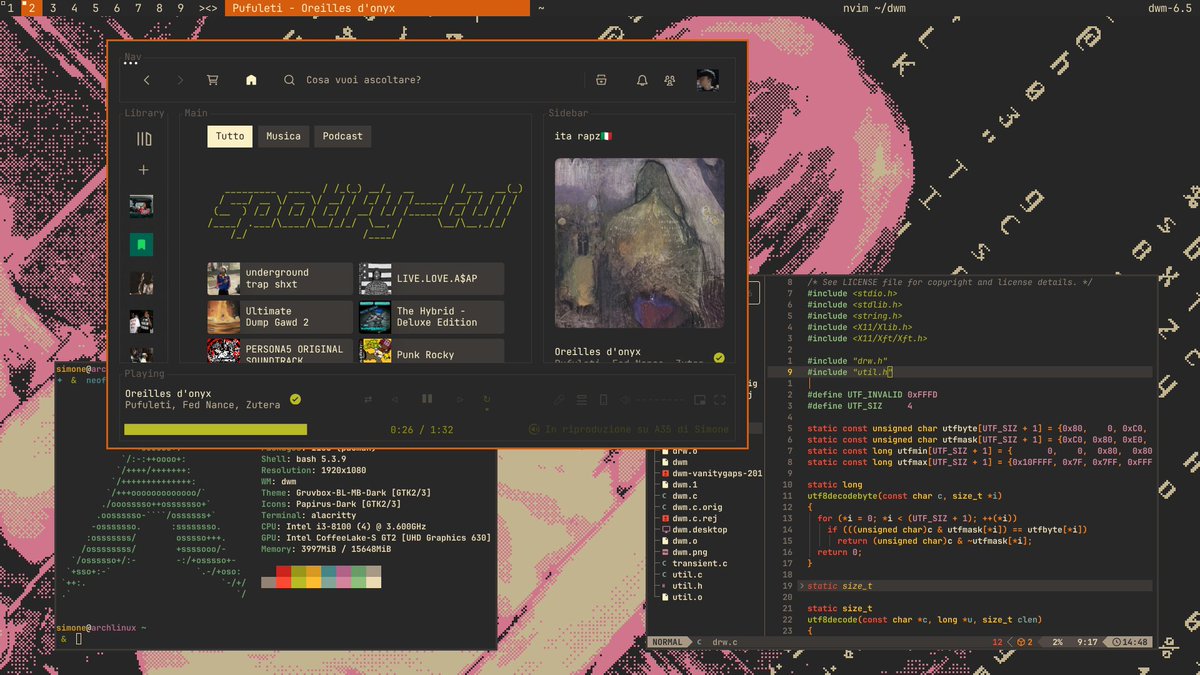Open util.h in the nvim file tree

pos(687,586)
